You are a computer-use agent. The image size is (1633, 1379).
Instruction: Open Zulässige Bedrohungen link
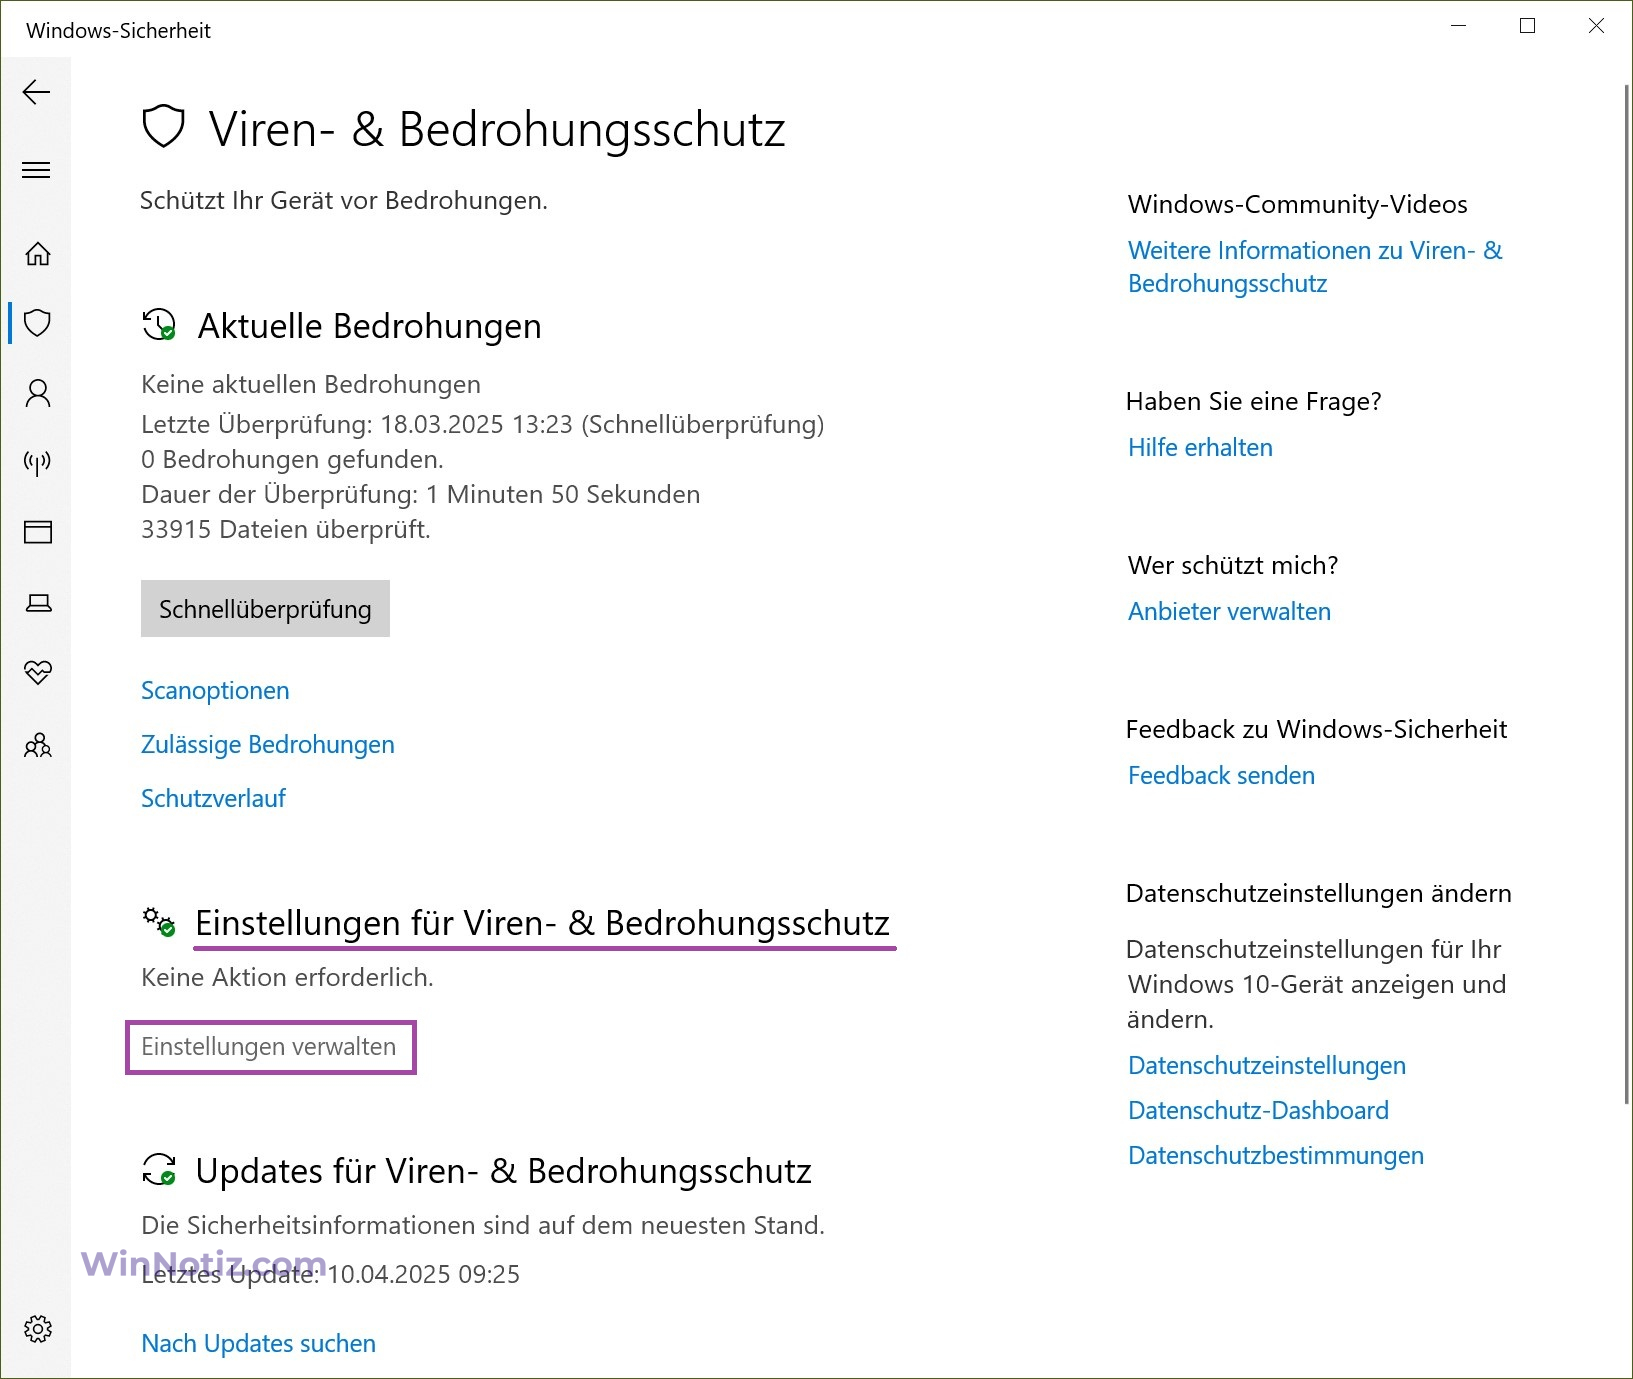point(268,745)
